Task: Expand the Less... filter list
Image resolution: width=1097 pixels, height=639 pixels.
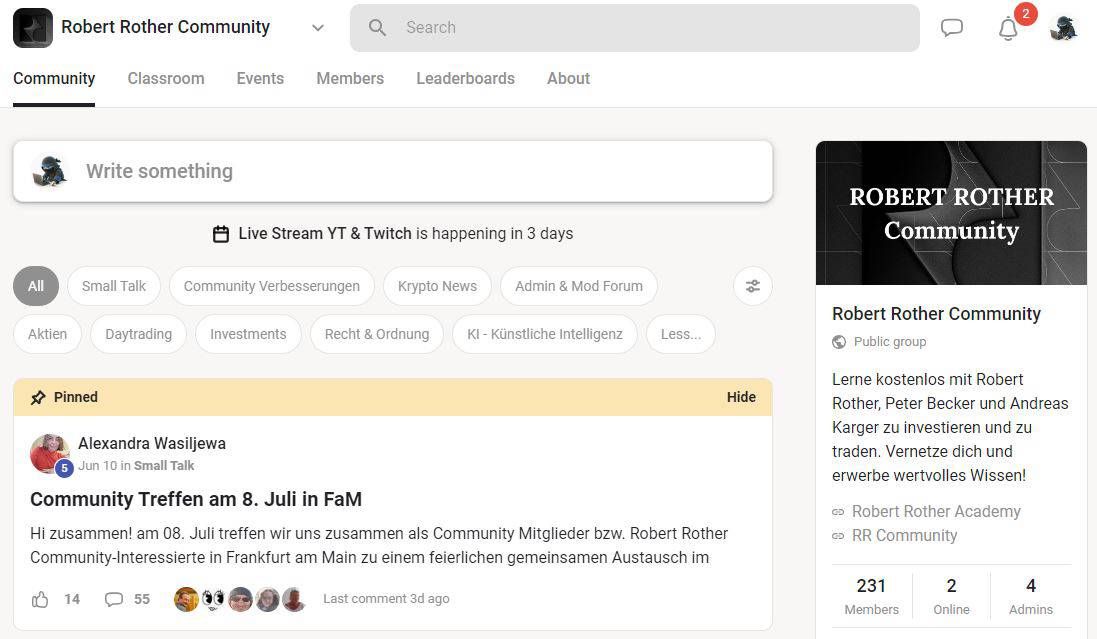Action: (x=681, y=334)
